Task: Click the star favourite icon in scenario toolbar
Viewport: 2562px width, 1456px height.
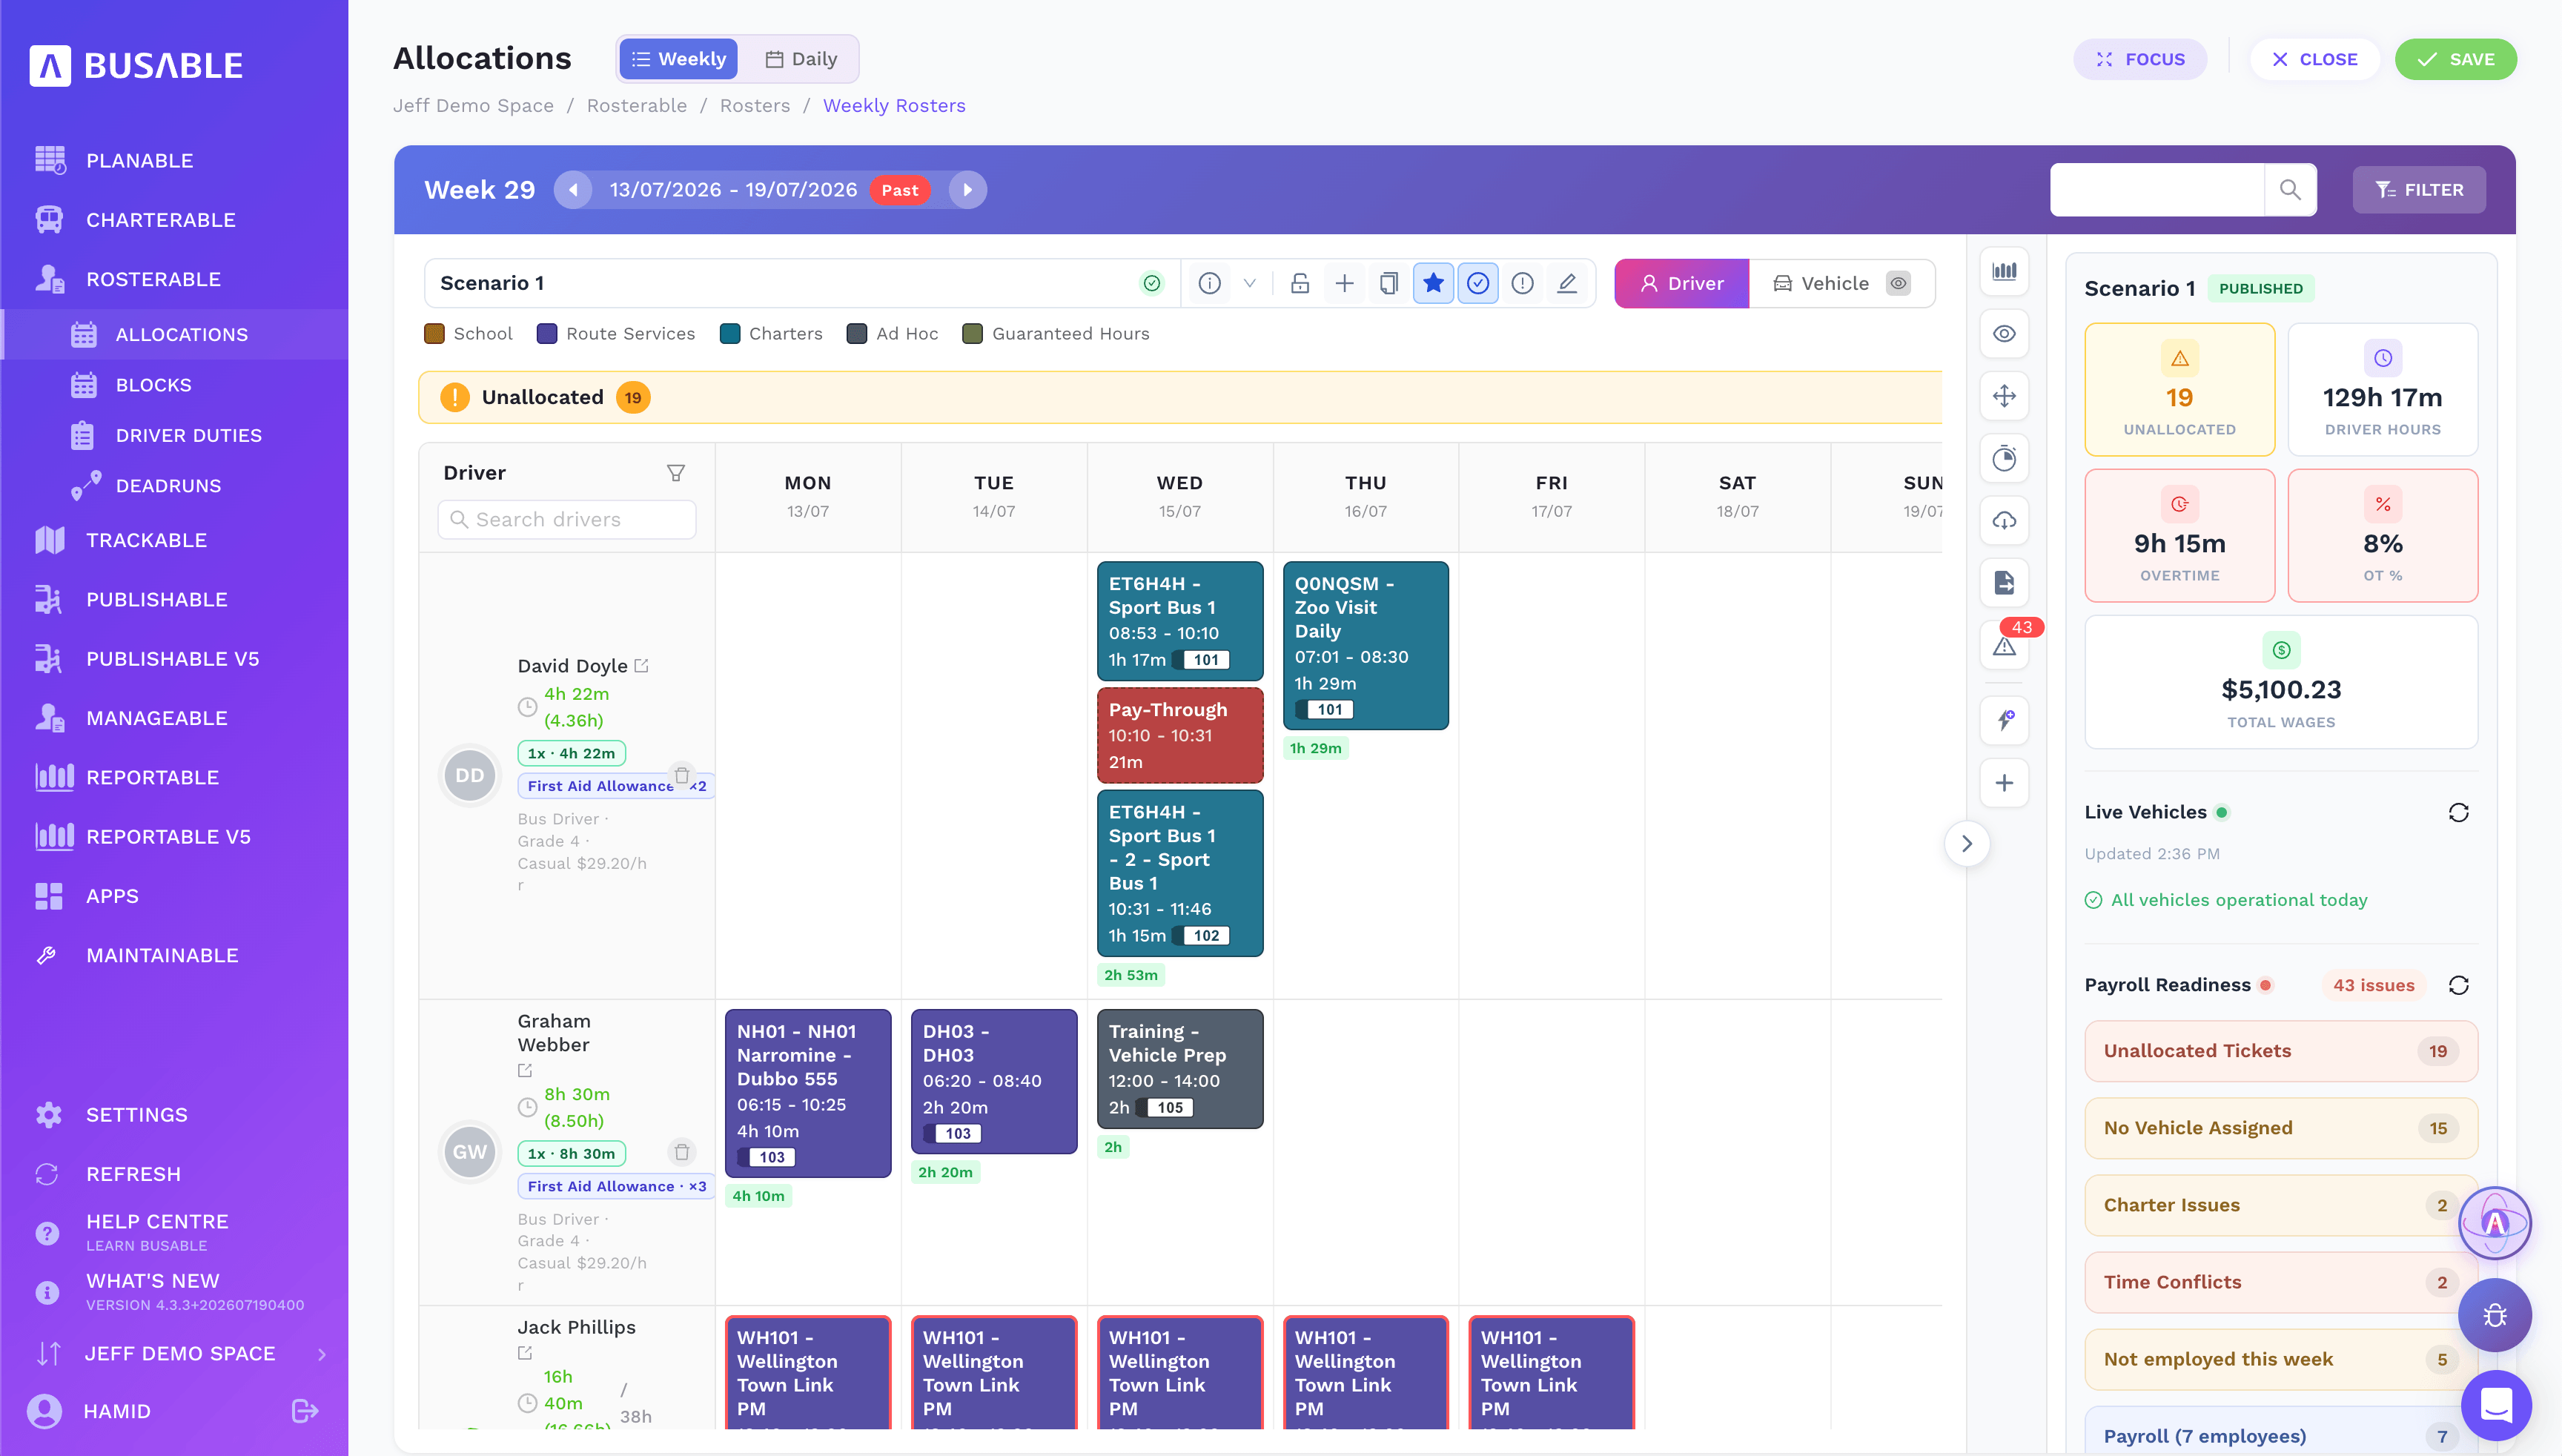Action: coord(1433,283)
